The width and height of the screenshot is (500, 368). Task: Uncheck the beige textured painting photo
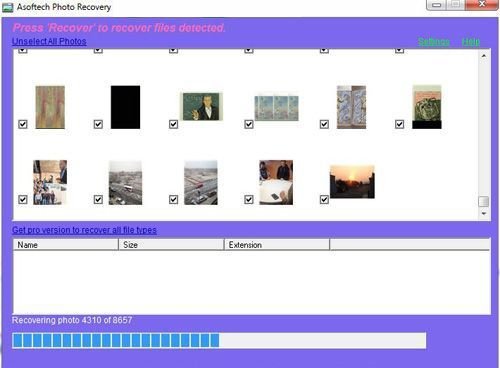click(23, 124)
